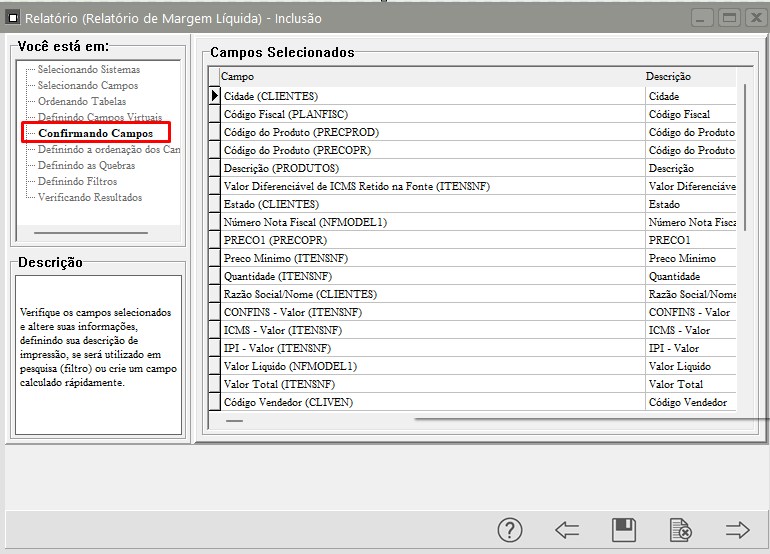
Task: Select the Valor Total (ITENSNF) field row
Action: (x=430, y=384)
